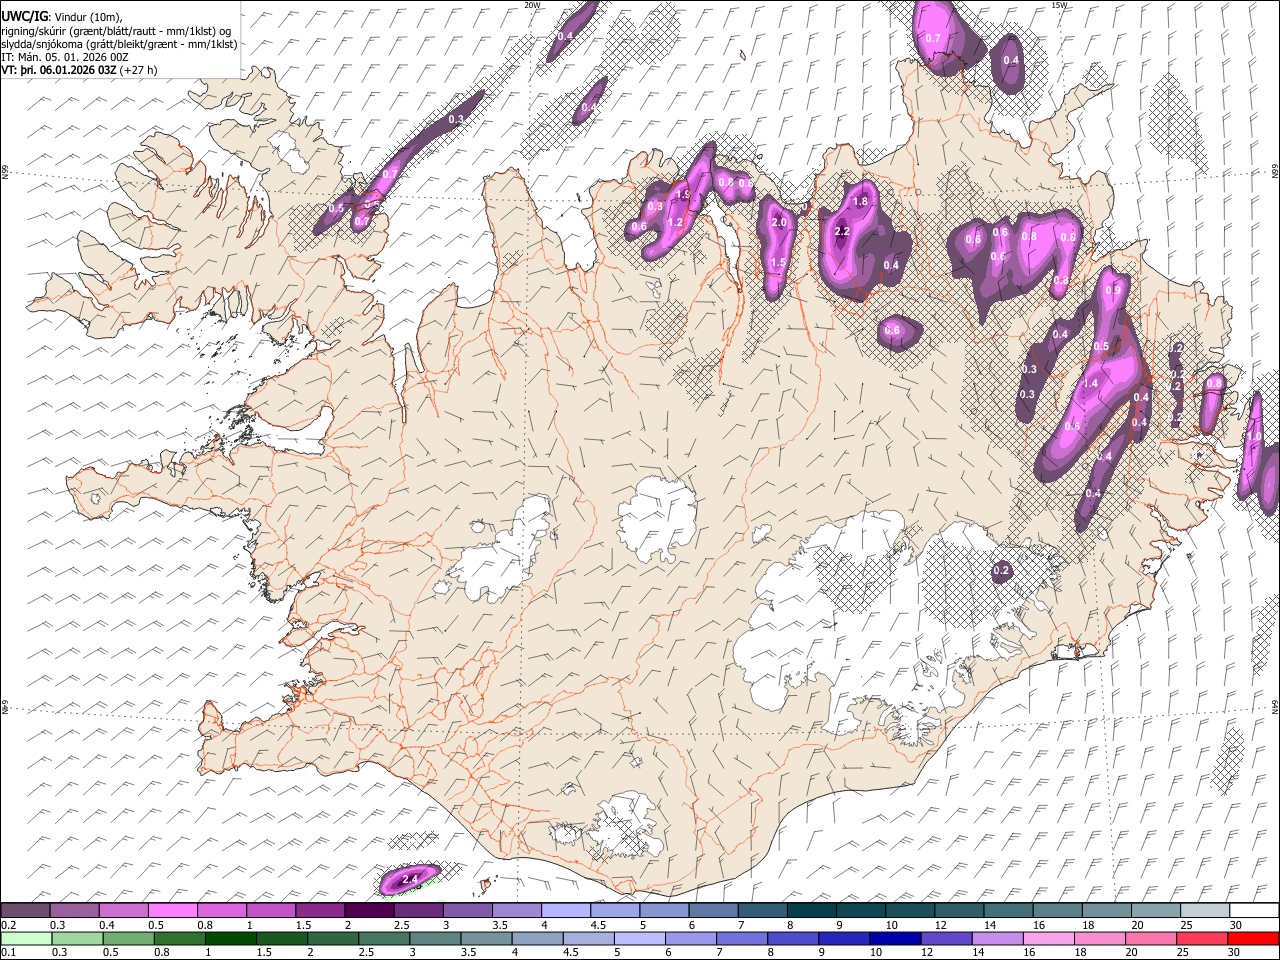
Task: Click the "(+27 h)" forecast offset
Action: pyautogui.click(x=138, y=71)
